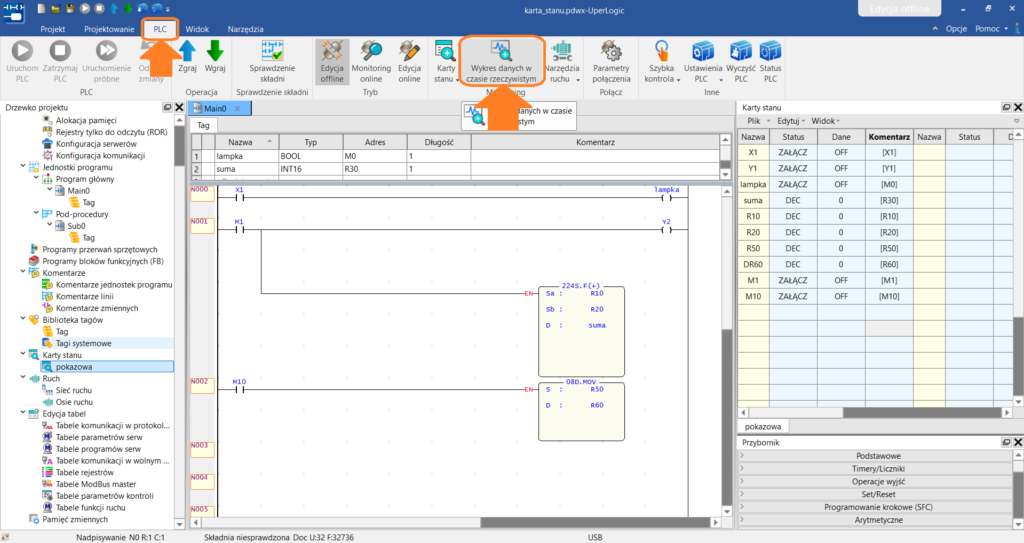
Task: Click Komentarz header in status table
Action: [x=889, y=137]
